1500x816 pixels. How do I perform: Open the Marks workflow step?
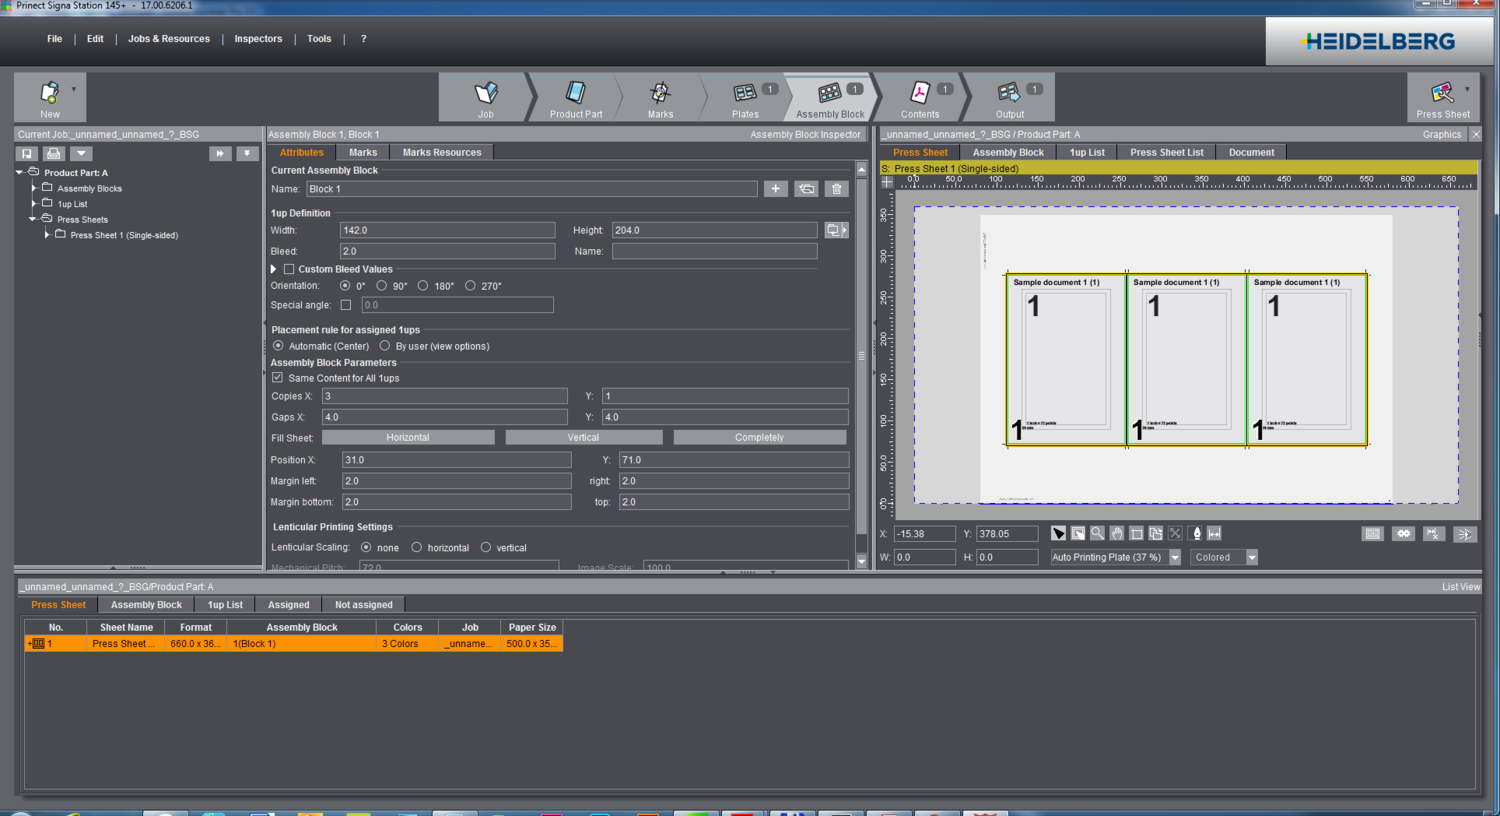[660, 98]
